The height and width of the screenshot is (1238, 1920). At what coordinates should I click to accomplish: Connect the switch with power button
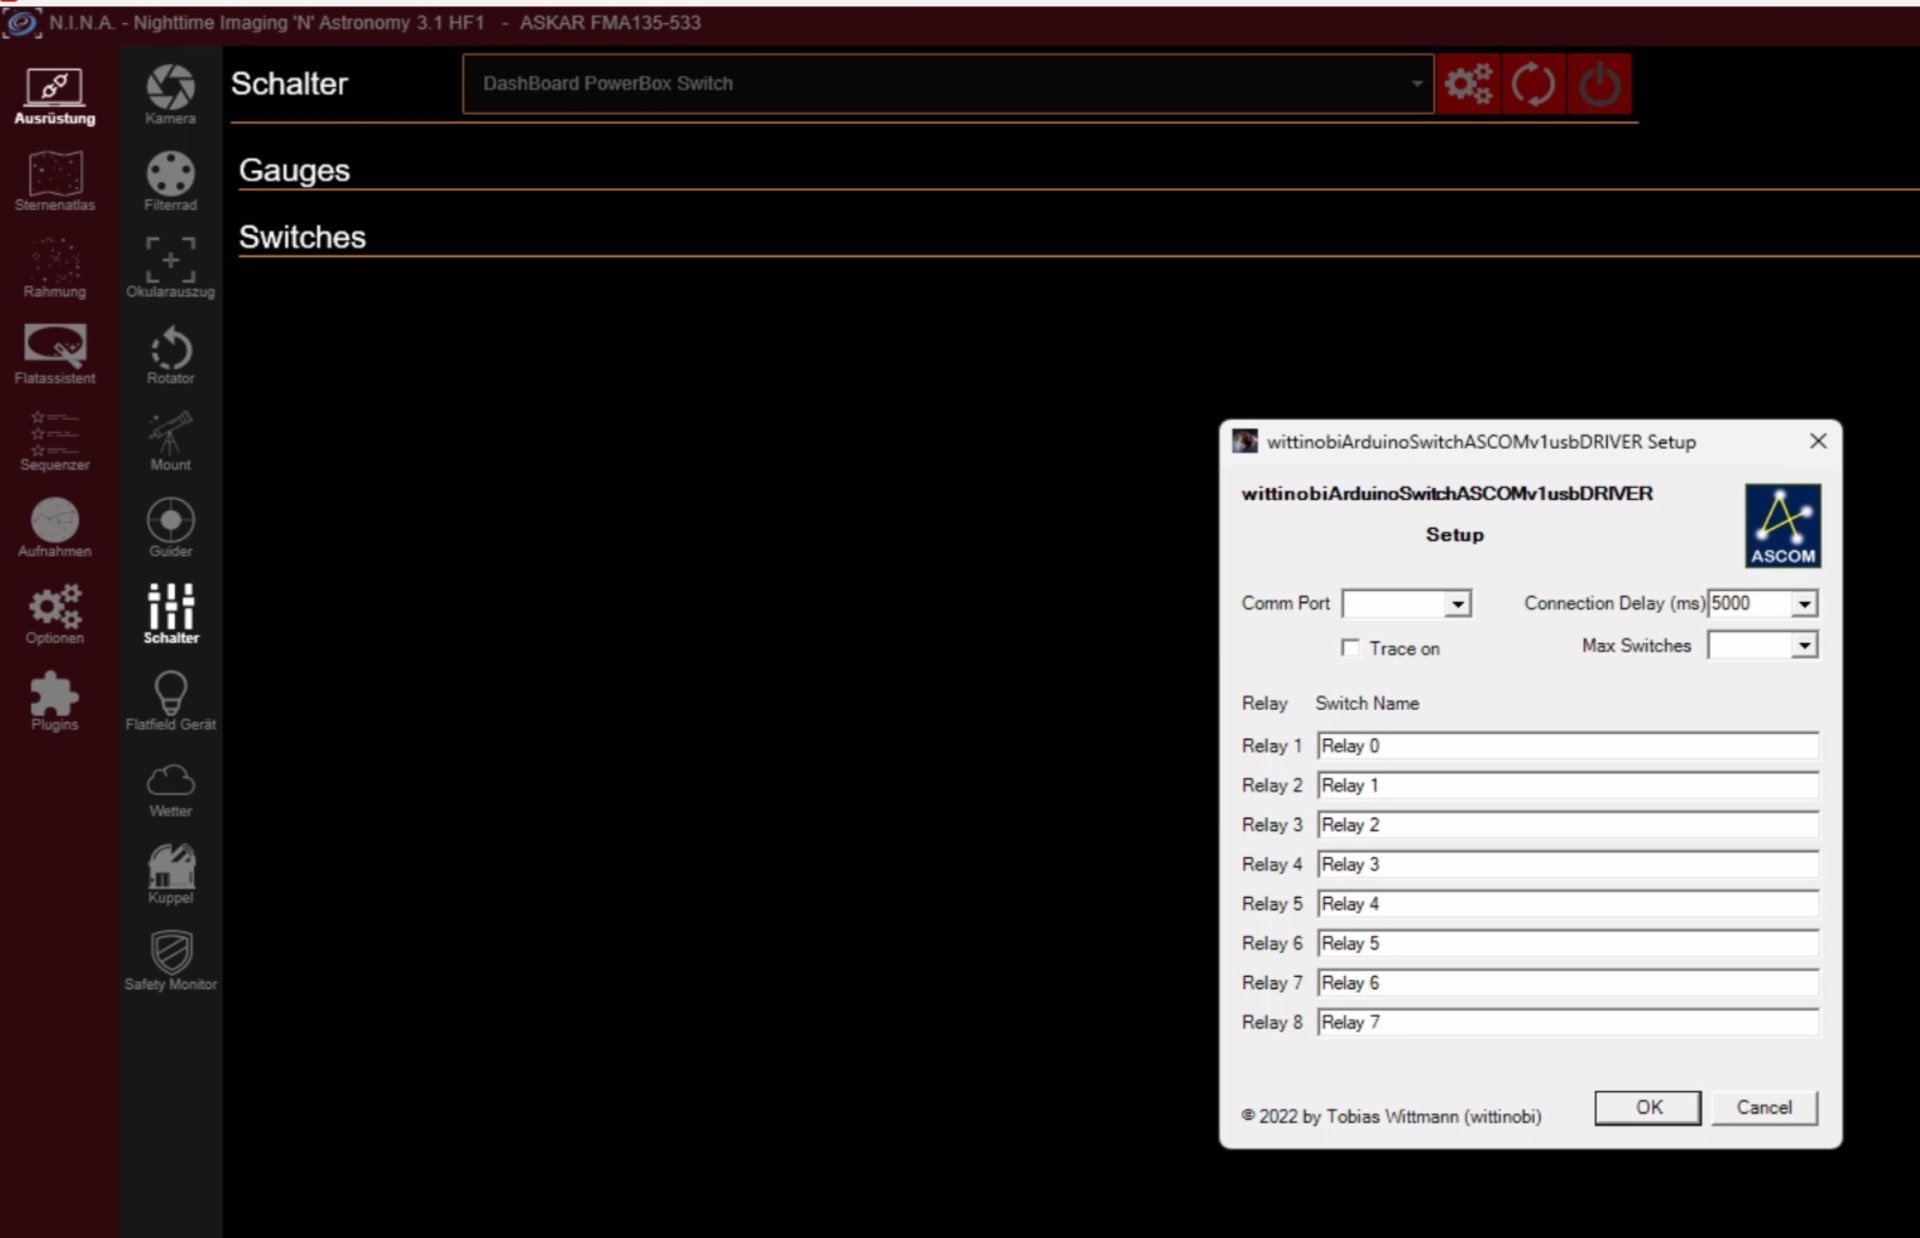(x=1599, y=84)
